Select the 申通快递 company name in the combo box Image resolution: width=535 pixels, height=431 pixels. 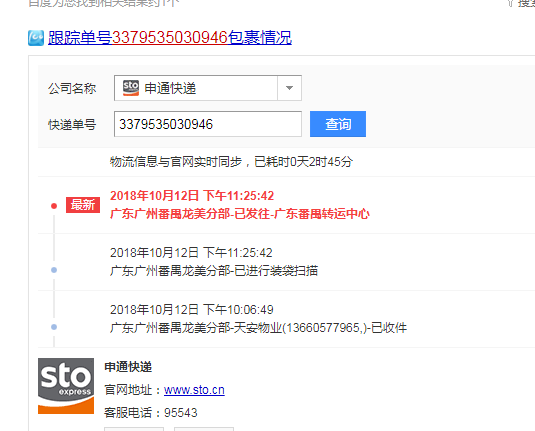coord(170,88)
